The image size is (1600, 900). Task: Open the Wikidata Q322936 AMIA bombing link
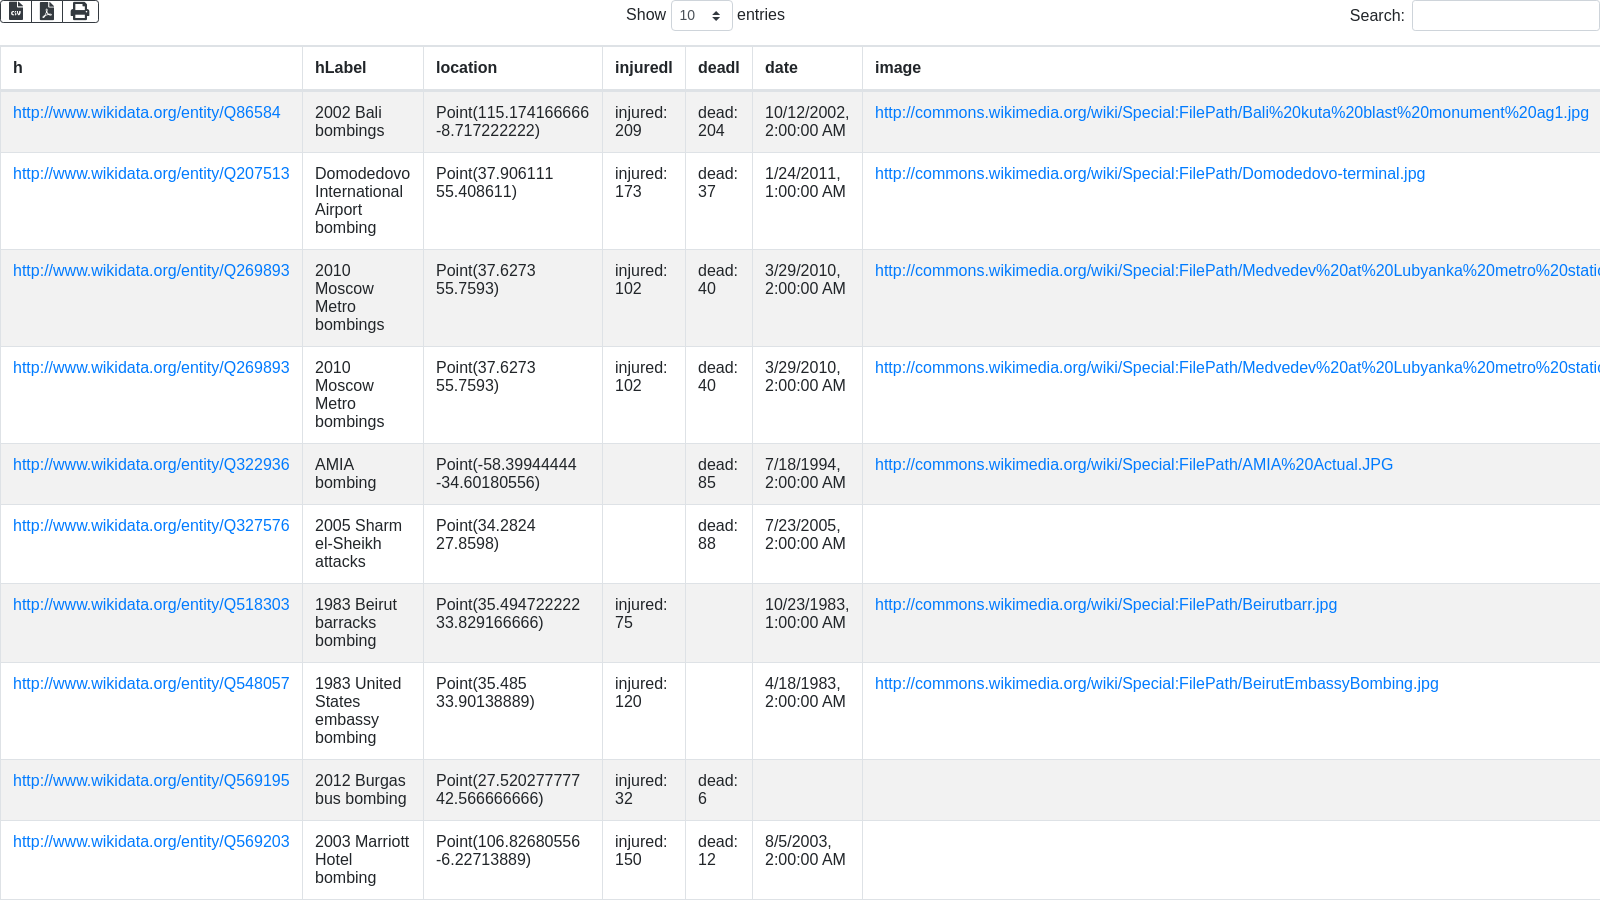(x=151, y=465)
